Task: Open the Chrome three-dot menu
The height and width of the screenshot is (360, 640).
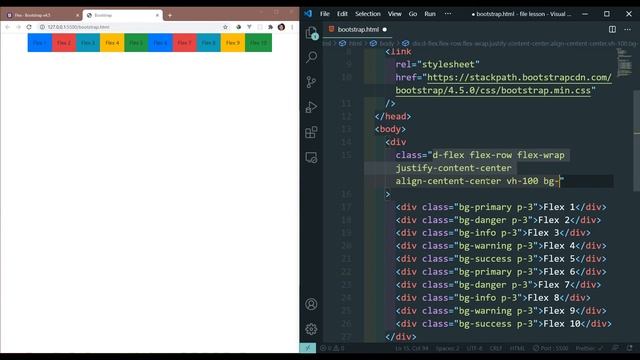Action: pos(292,27)
